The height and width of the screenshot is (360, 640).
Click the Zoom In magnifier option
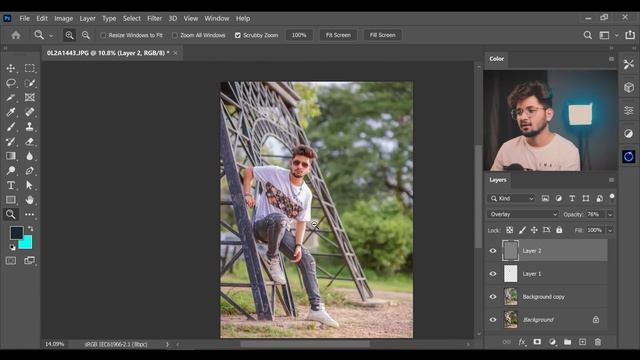pyautogui.click(x=69, y=35)
